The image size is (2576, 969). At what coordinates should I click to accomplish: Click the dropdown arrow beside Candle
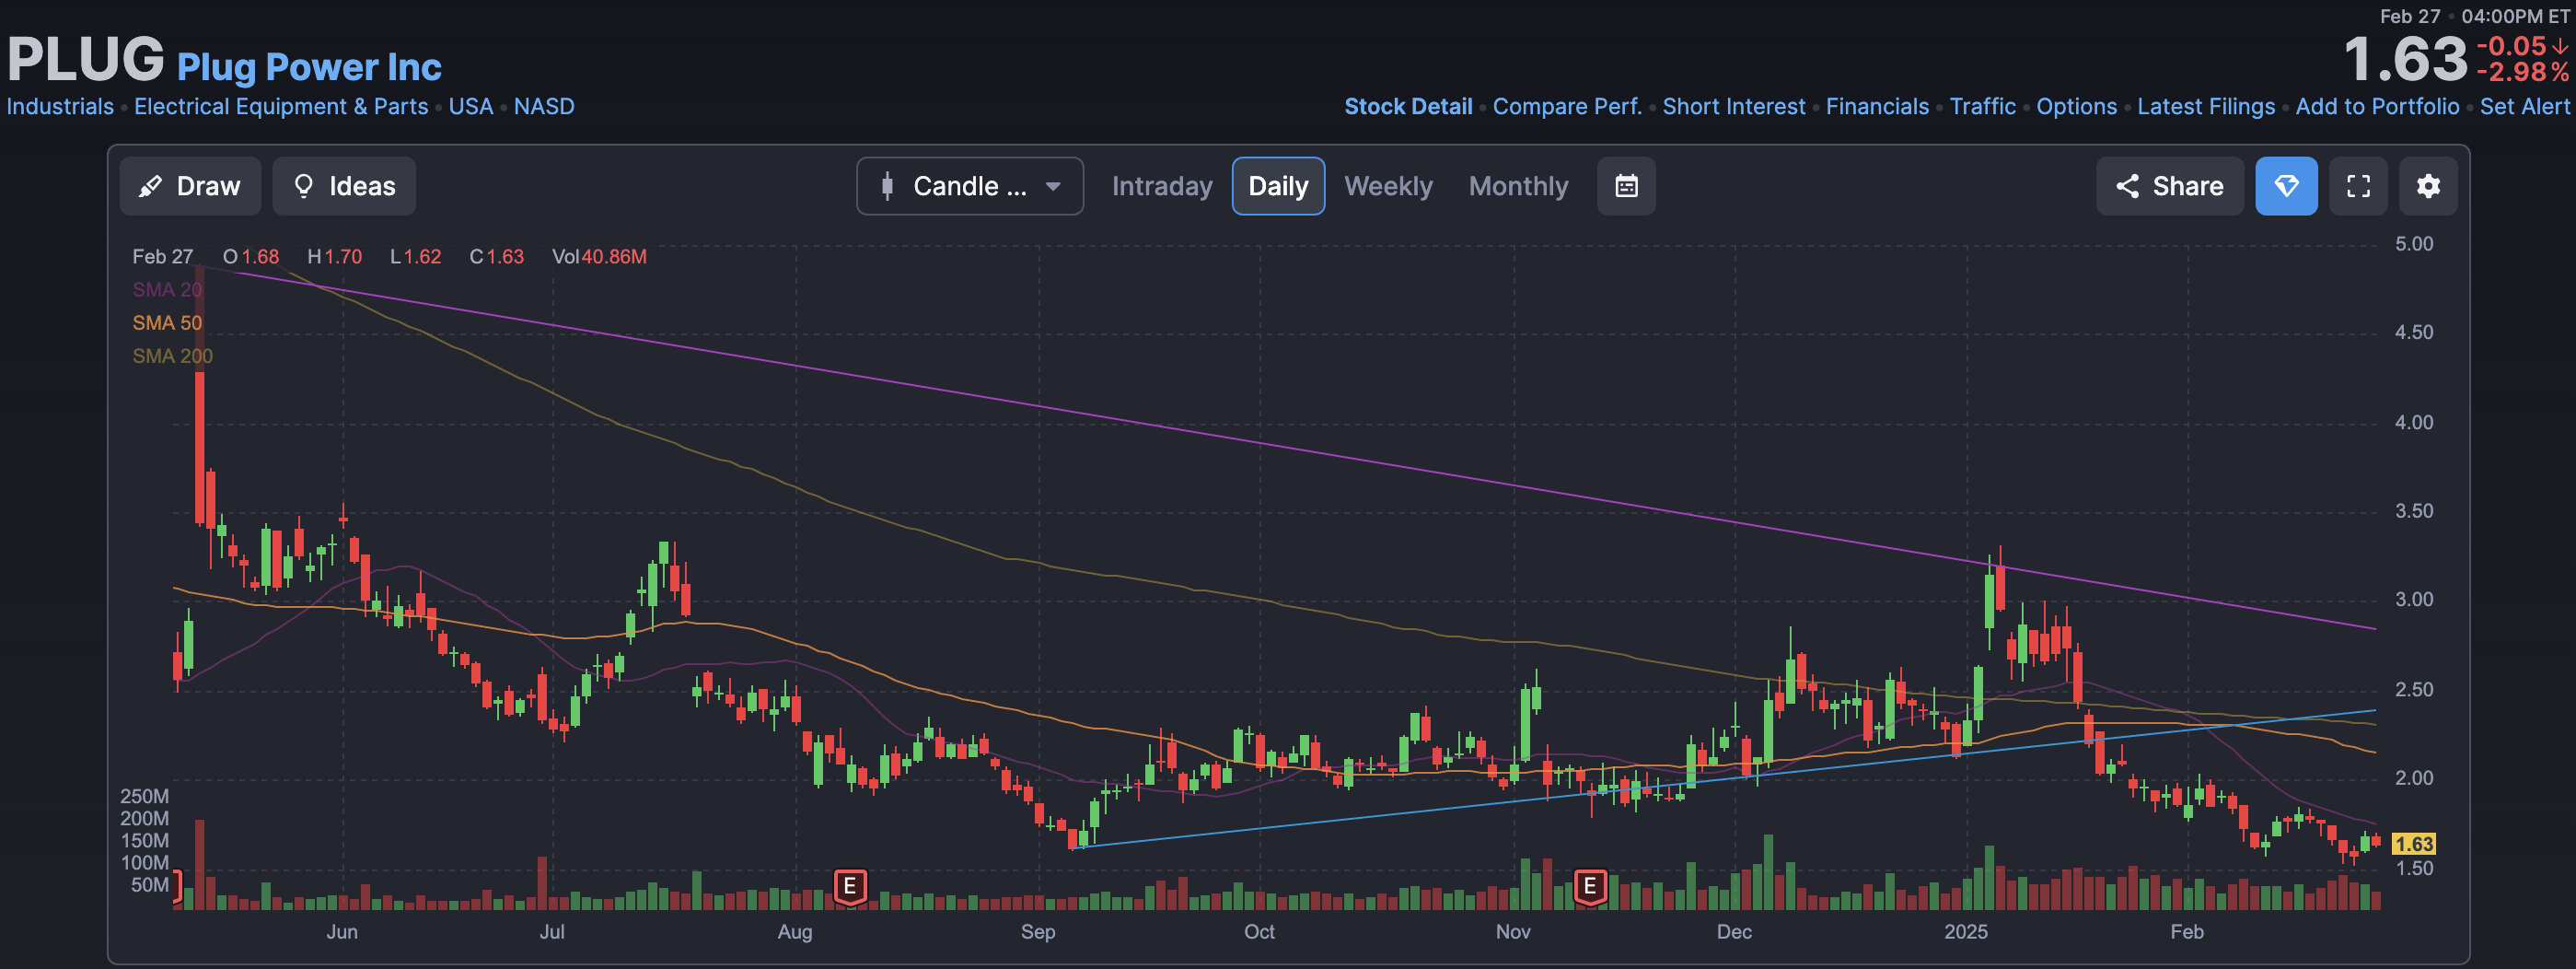tap(1053, 186)
